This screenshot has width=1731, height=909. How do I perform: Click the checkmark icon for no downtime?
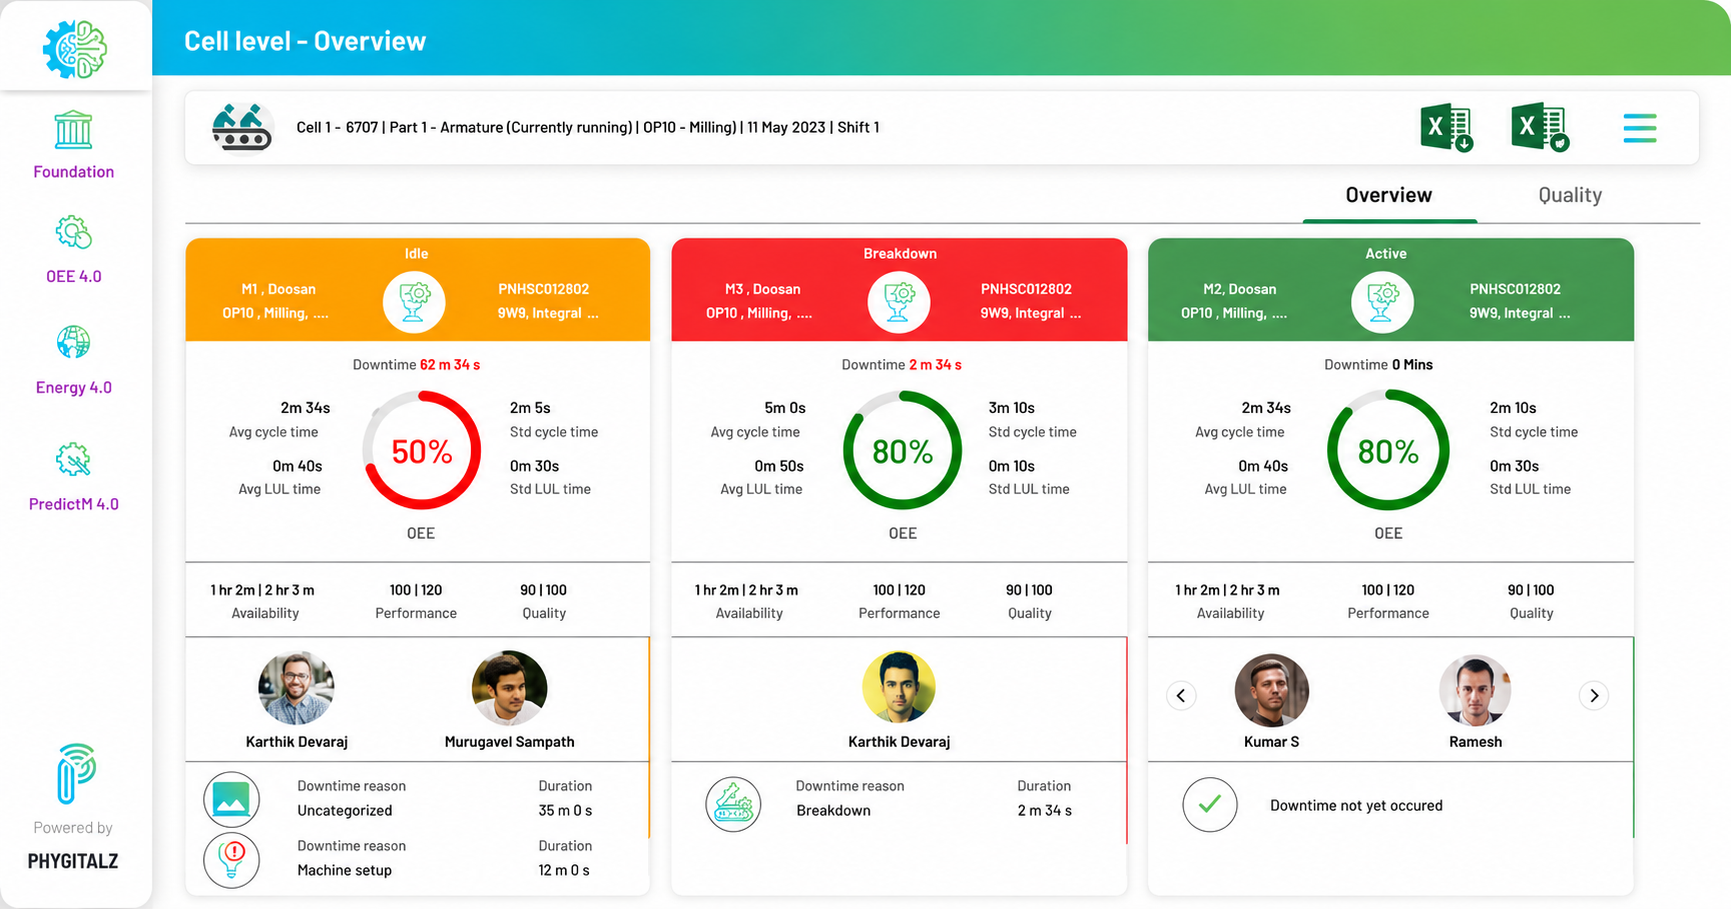[1210, 804]
